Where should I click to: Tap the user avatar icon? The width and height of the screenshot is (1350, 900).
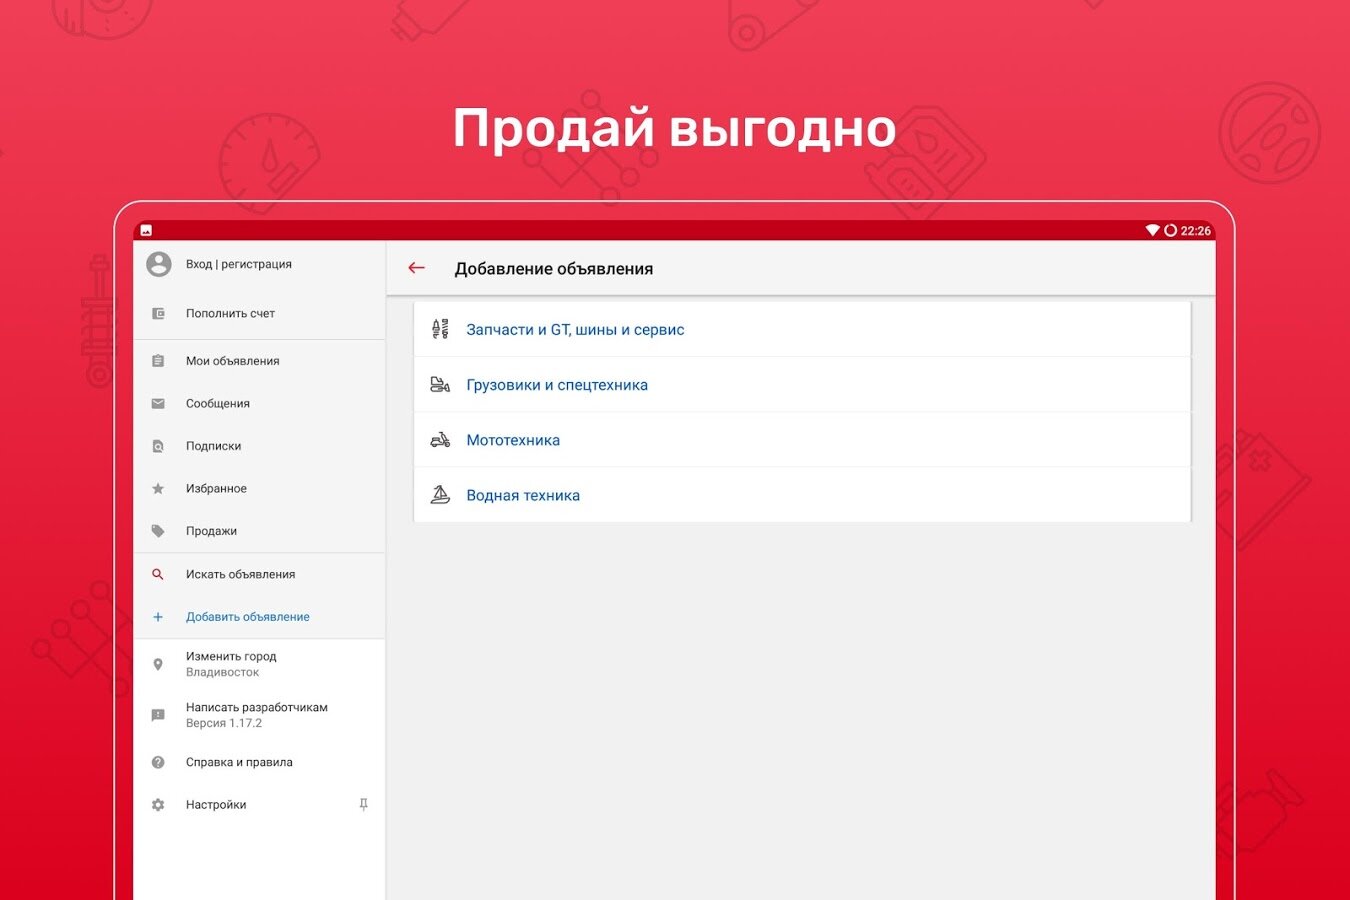pos(158,264)
